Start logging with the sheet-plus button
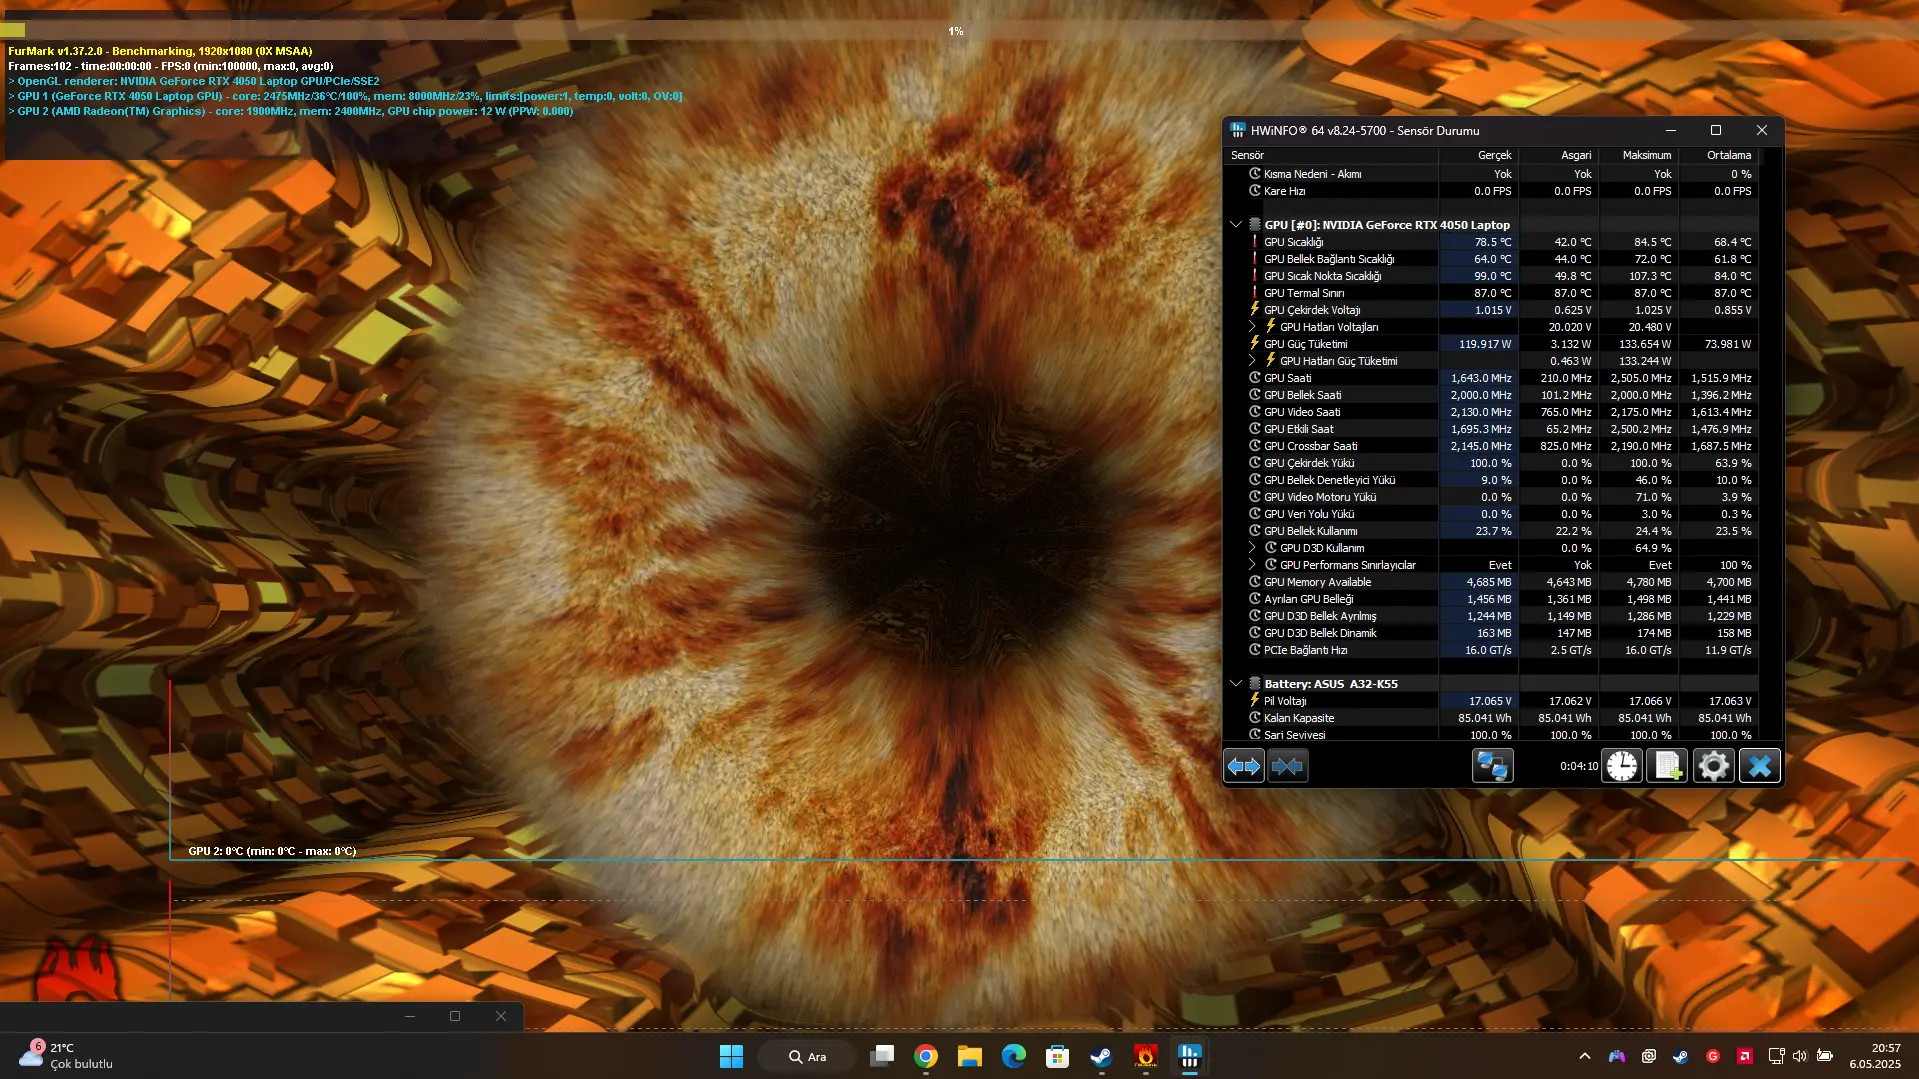Image resolution: width=1919 pixels, height=1079 pixels. pos(1668,766)
